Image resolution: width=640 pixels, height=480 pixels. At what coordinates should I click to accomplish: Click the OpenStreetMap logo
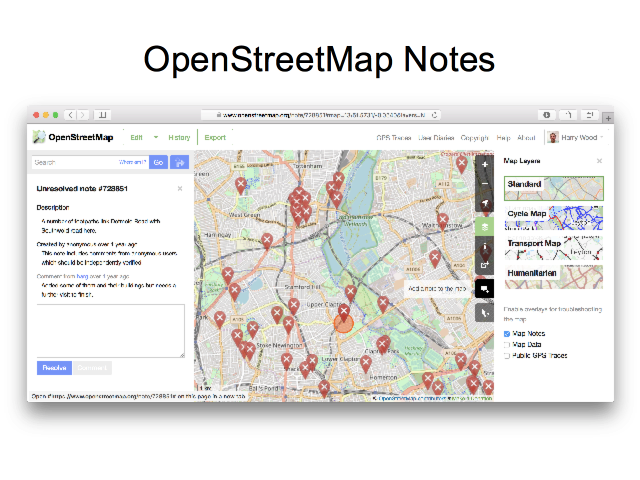(x=73, y=137)
